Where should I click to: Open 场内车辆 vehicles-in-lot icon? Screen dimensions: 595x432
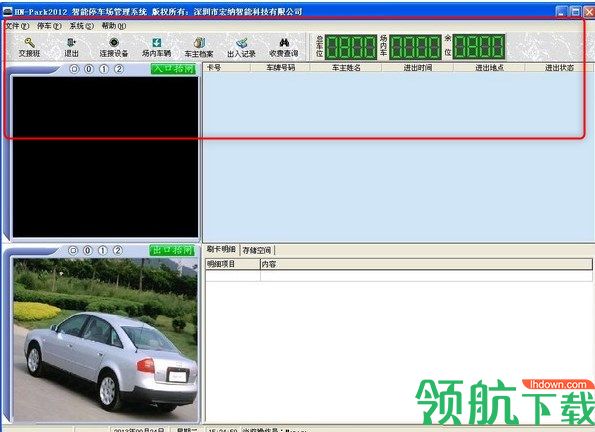[156, 43]
